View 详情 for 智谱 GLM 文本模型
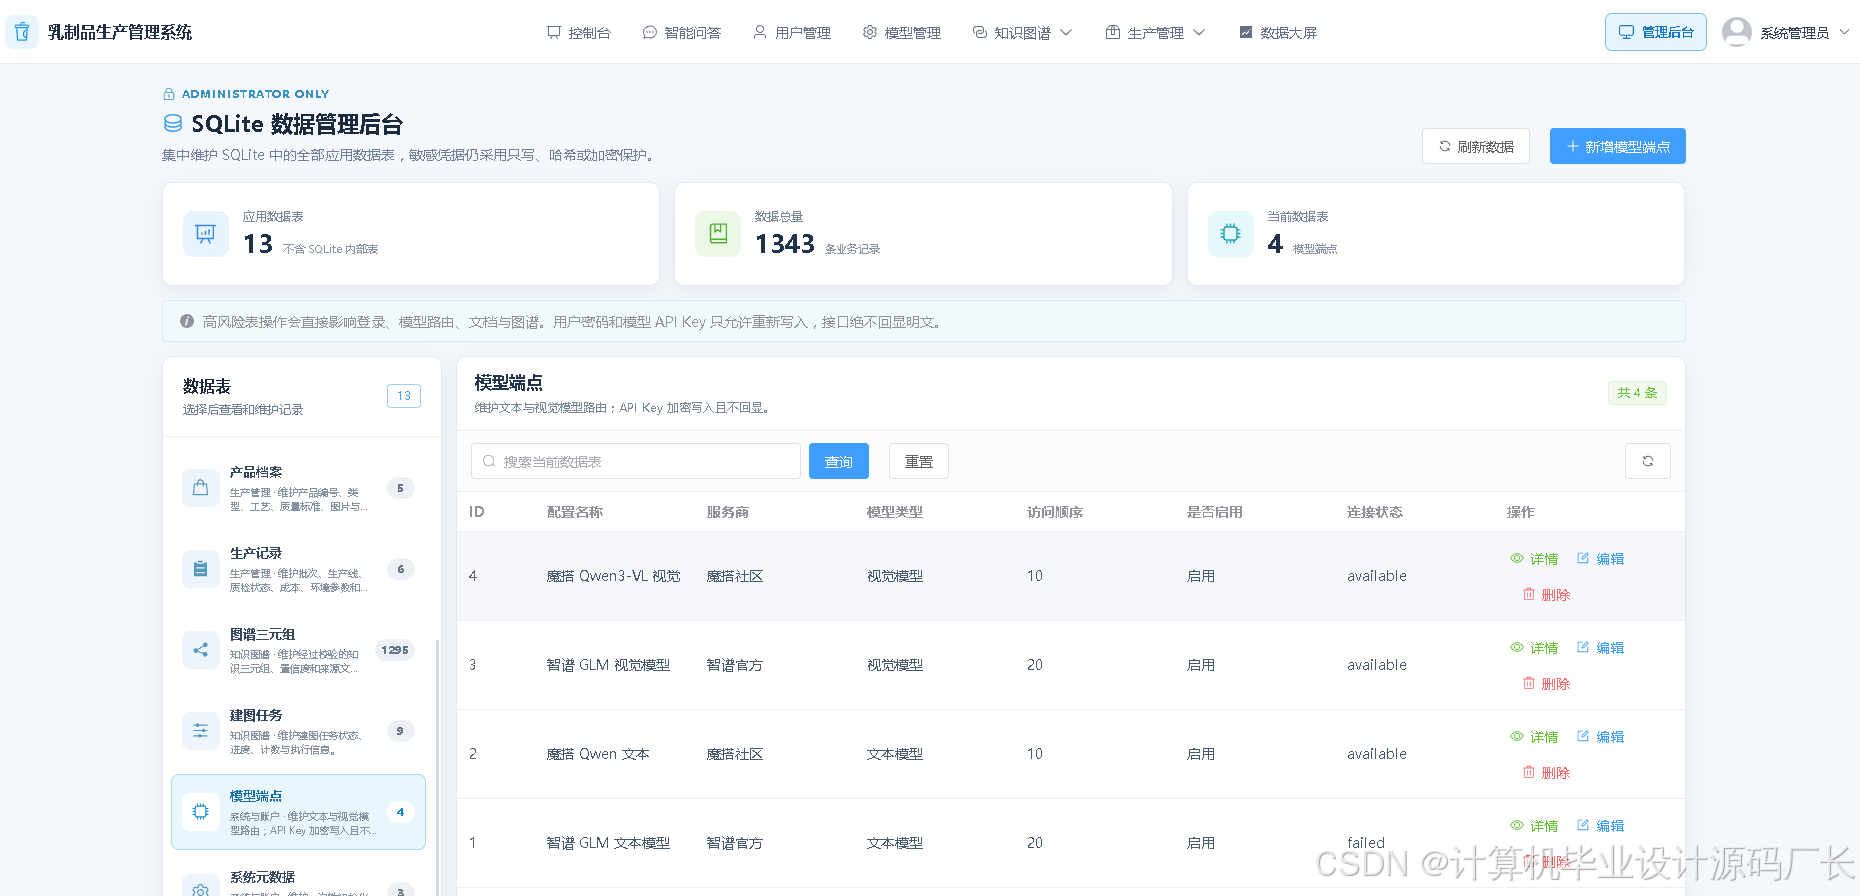 1534,826
